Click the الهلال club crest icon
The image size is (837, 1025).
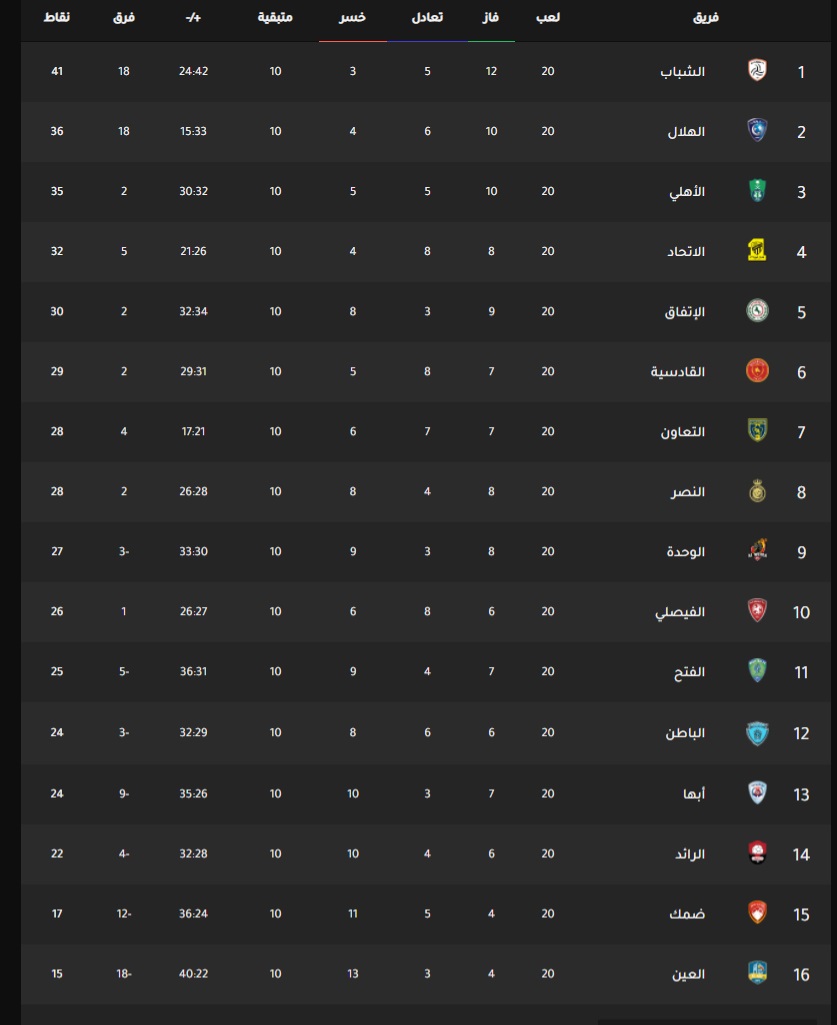point(757,131)
